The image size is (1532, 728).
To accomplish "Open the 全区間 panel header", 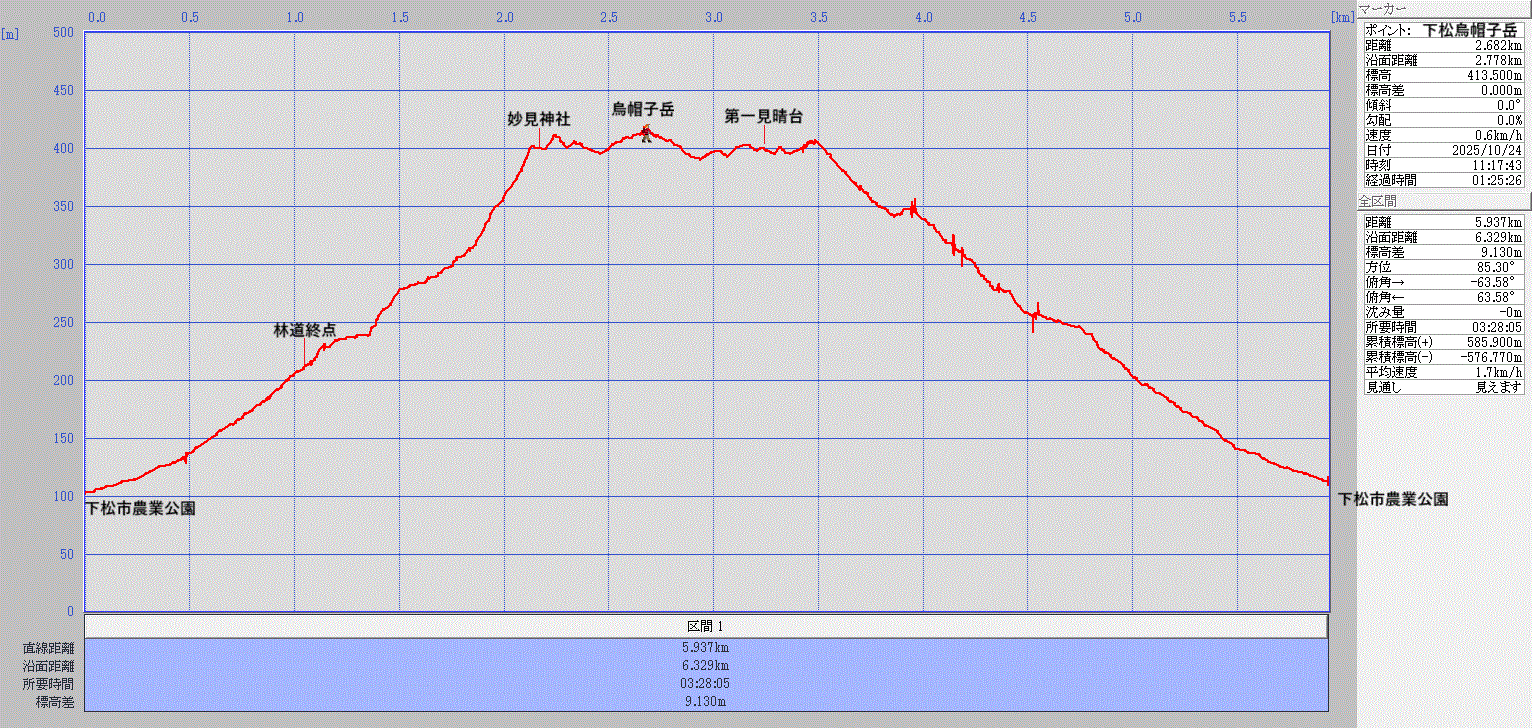I will (1377, 202).
